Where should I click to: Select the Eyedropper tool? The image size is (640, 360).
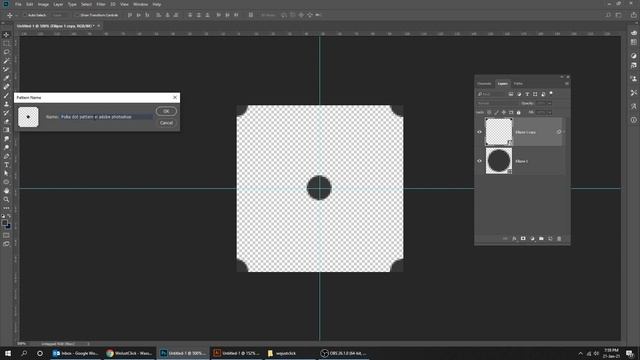(x=6, y=78)
